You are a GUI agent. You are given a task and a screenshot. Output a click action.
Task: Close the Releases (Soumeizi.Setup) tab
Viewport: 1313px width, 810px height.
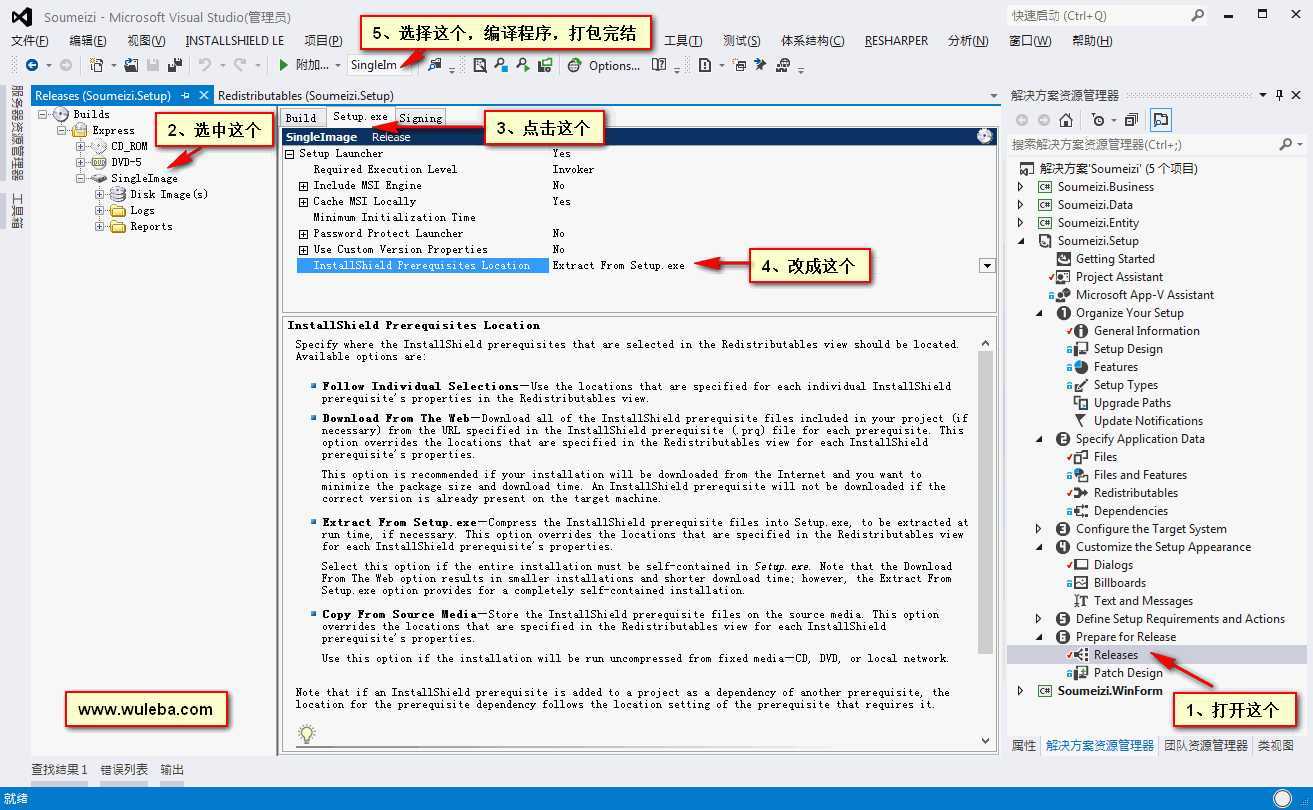(204, 96)
